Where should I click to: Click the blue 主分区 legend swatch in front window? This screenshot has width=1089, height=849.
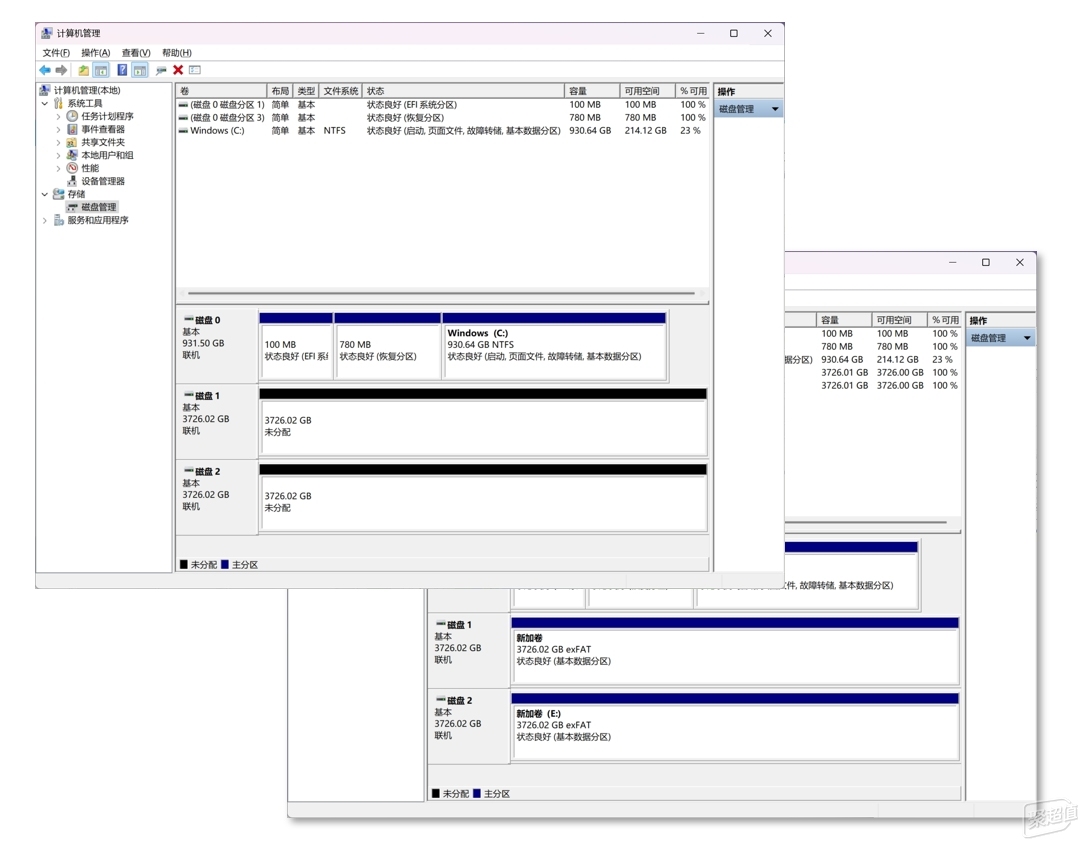pyautogui.click(x=225, y=565)
